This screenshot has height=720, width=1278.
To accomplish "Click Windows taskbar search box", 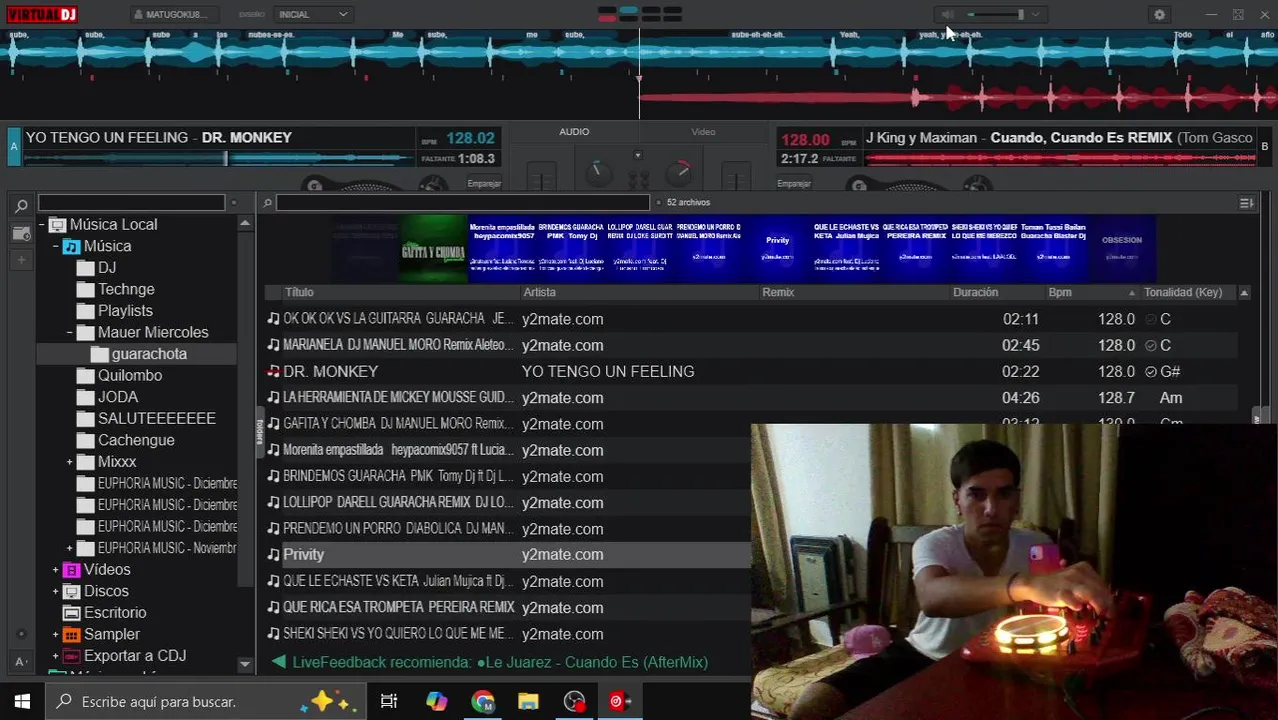I will tap(205, 702).
